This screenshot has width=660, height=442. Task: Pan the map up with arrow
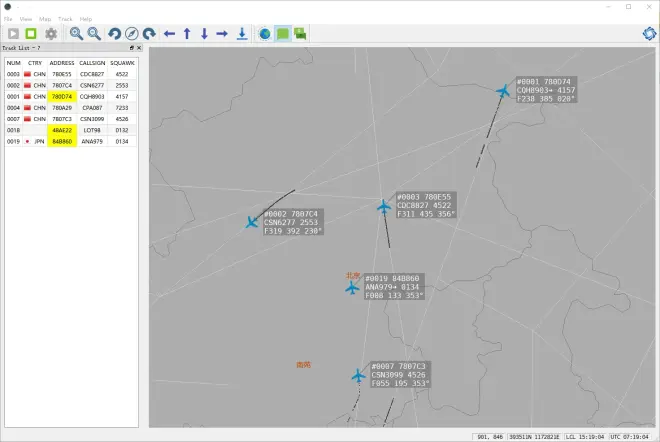[187, 33]
